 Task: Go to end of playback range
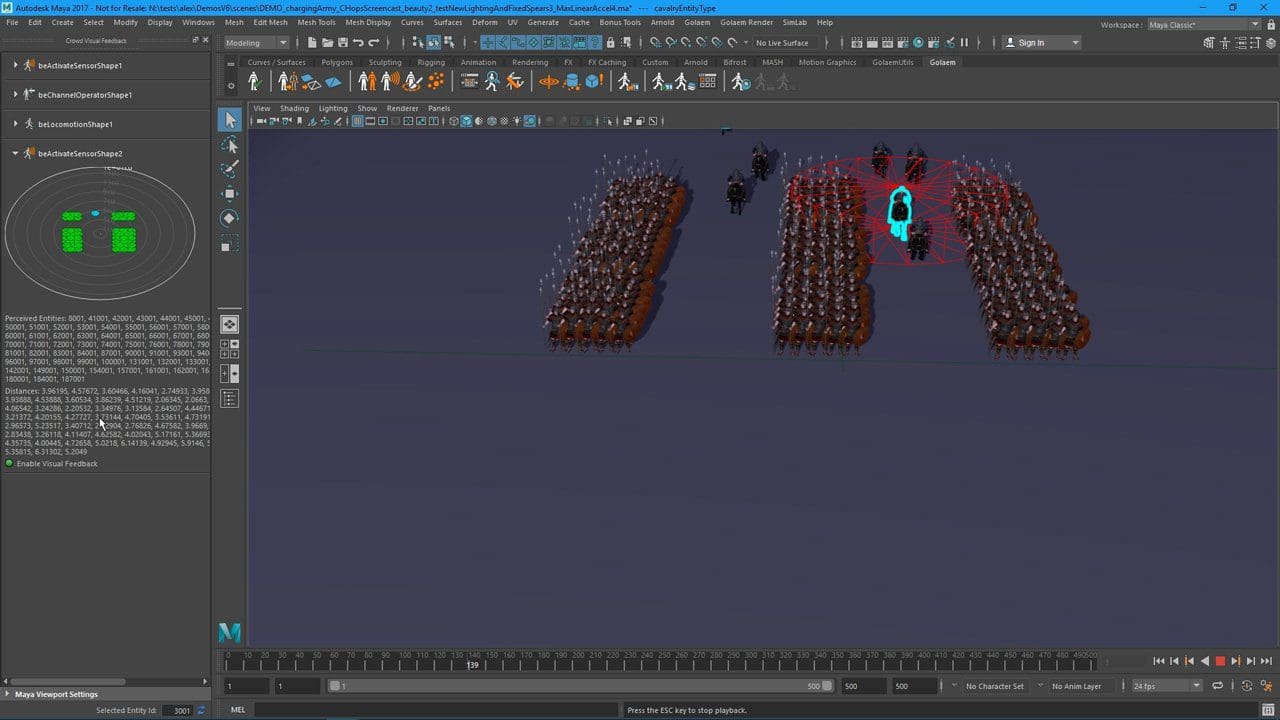click(1267, 661)
